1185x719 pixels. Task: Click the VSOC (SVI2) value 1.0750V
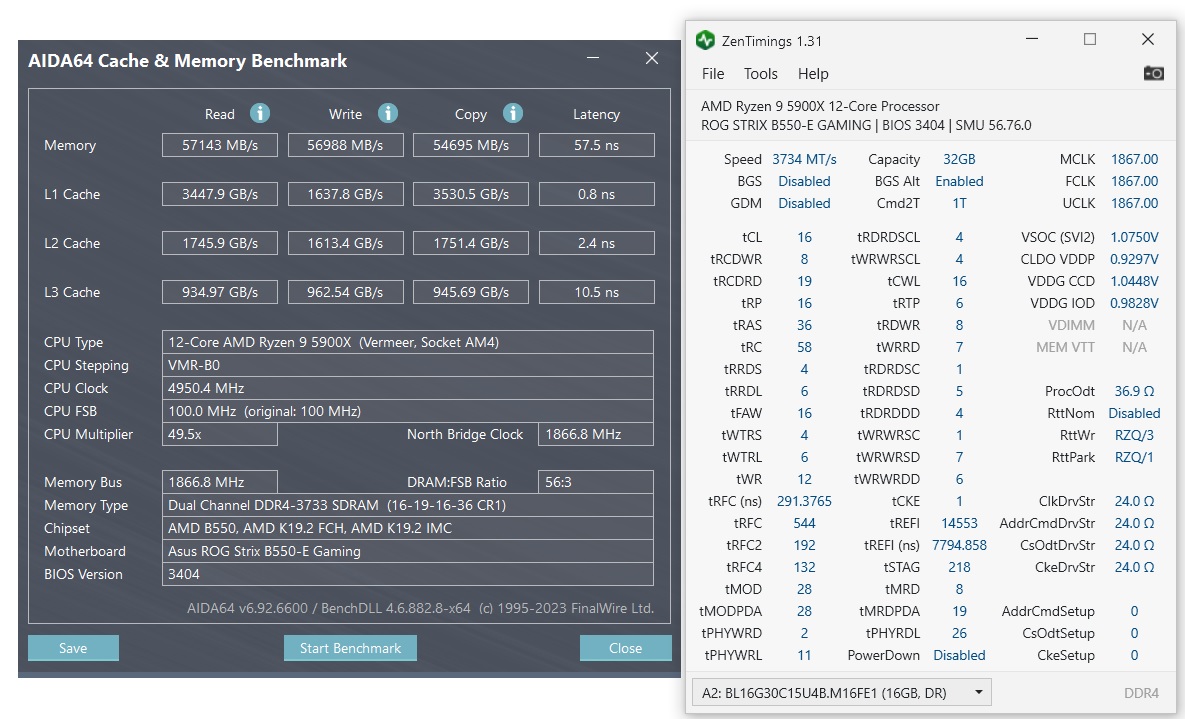tap(1134, 237)
